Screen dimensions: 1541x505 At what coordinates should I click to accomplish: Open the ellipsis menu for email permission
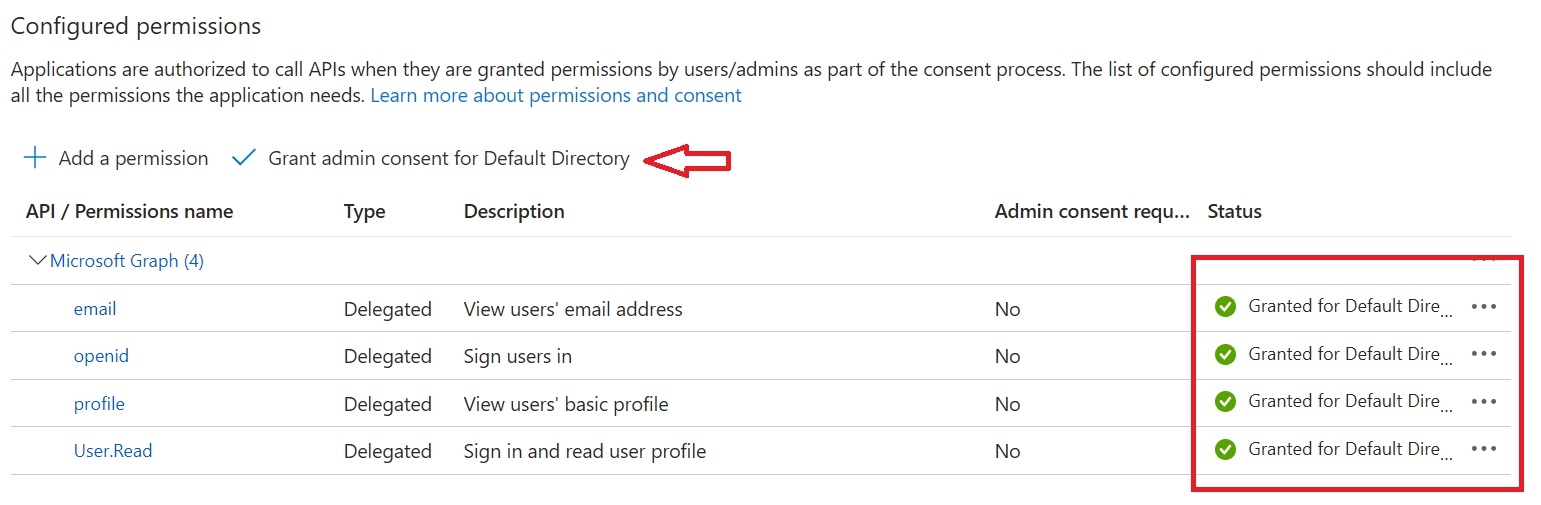[1484, 307]
